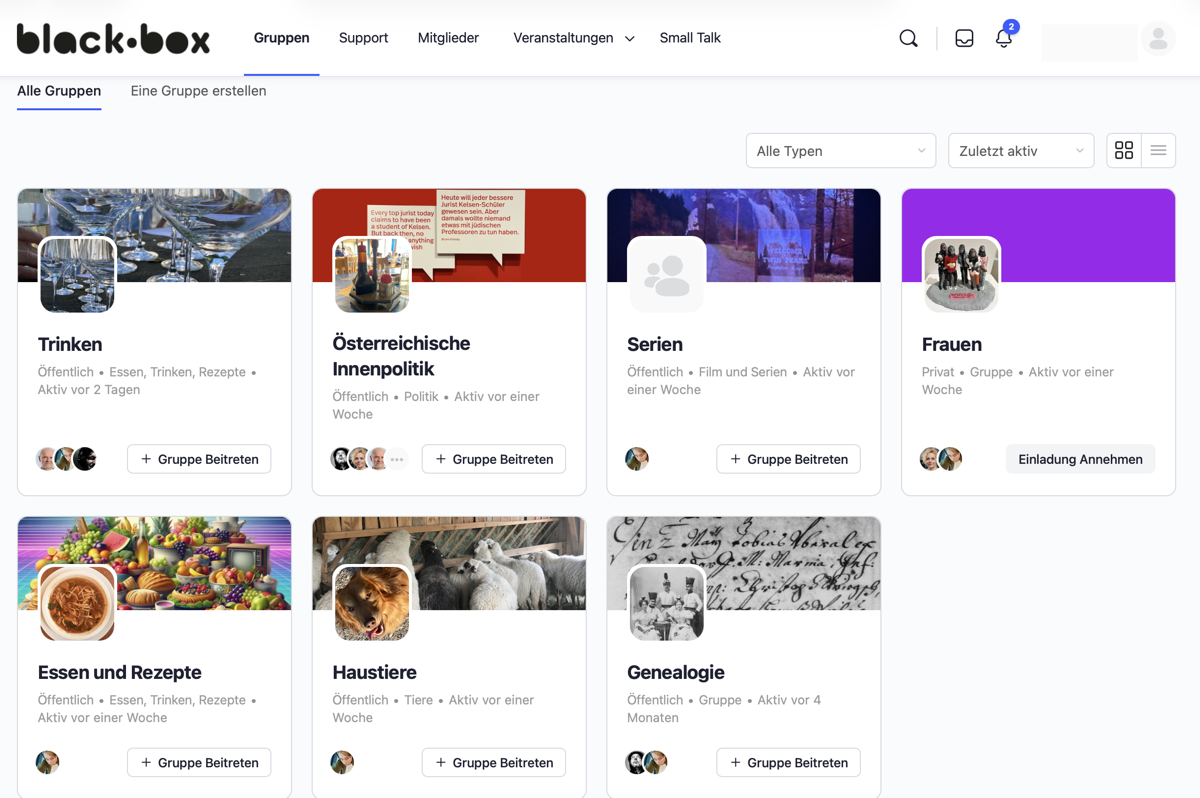This screenshot has height=798, width=1200.
Task: Click the Serien group placeholder avatar
Action: pyautogui.click(x=666, y=275)
